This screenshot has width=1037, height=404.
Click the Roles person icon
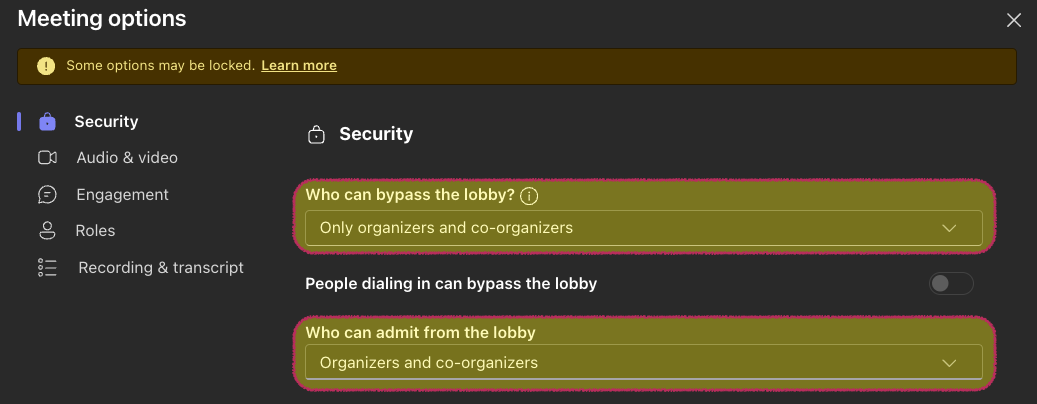point(47,231)
